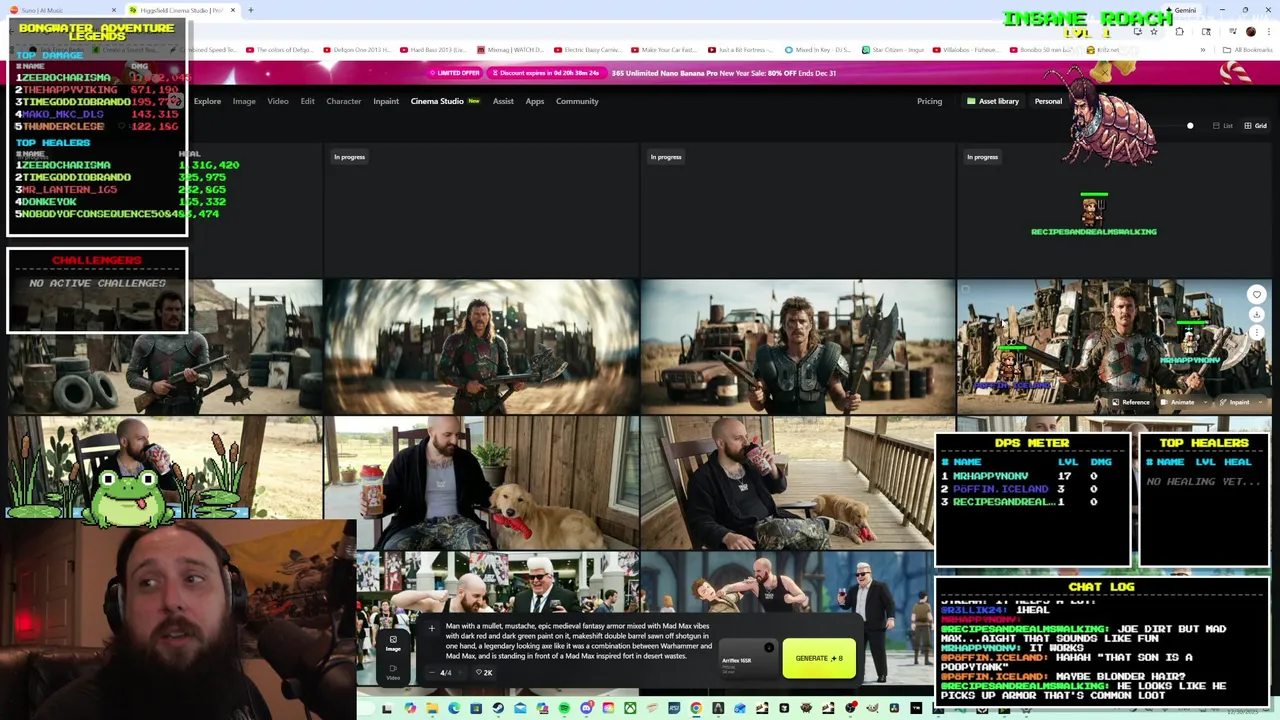Open the Image menu in the top navigation
The image size is (1280, 720).
point(244,101)
